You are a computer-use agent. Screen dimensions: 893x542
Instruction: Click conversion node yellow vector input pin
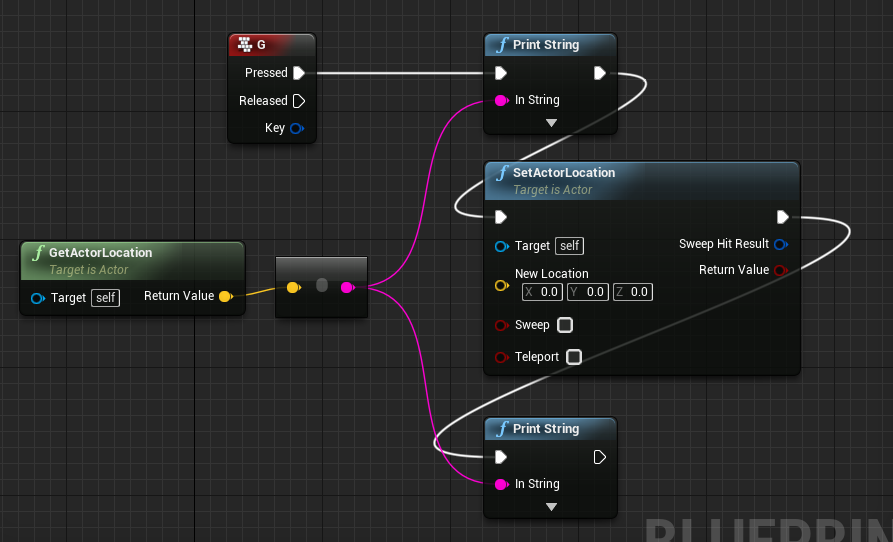pos(293,288)
